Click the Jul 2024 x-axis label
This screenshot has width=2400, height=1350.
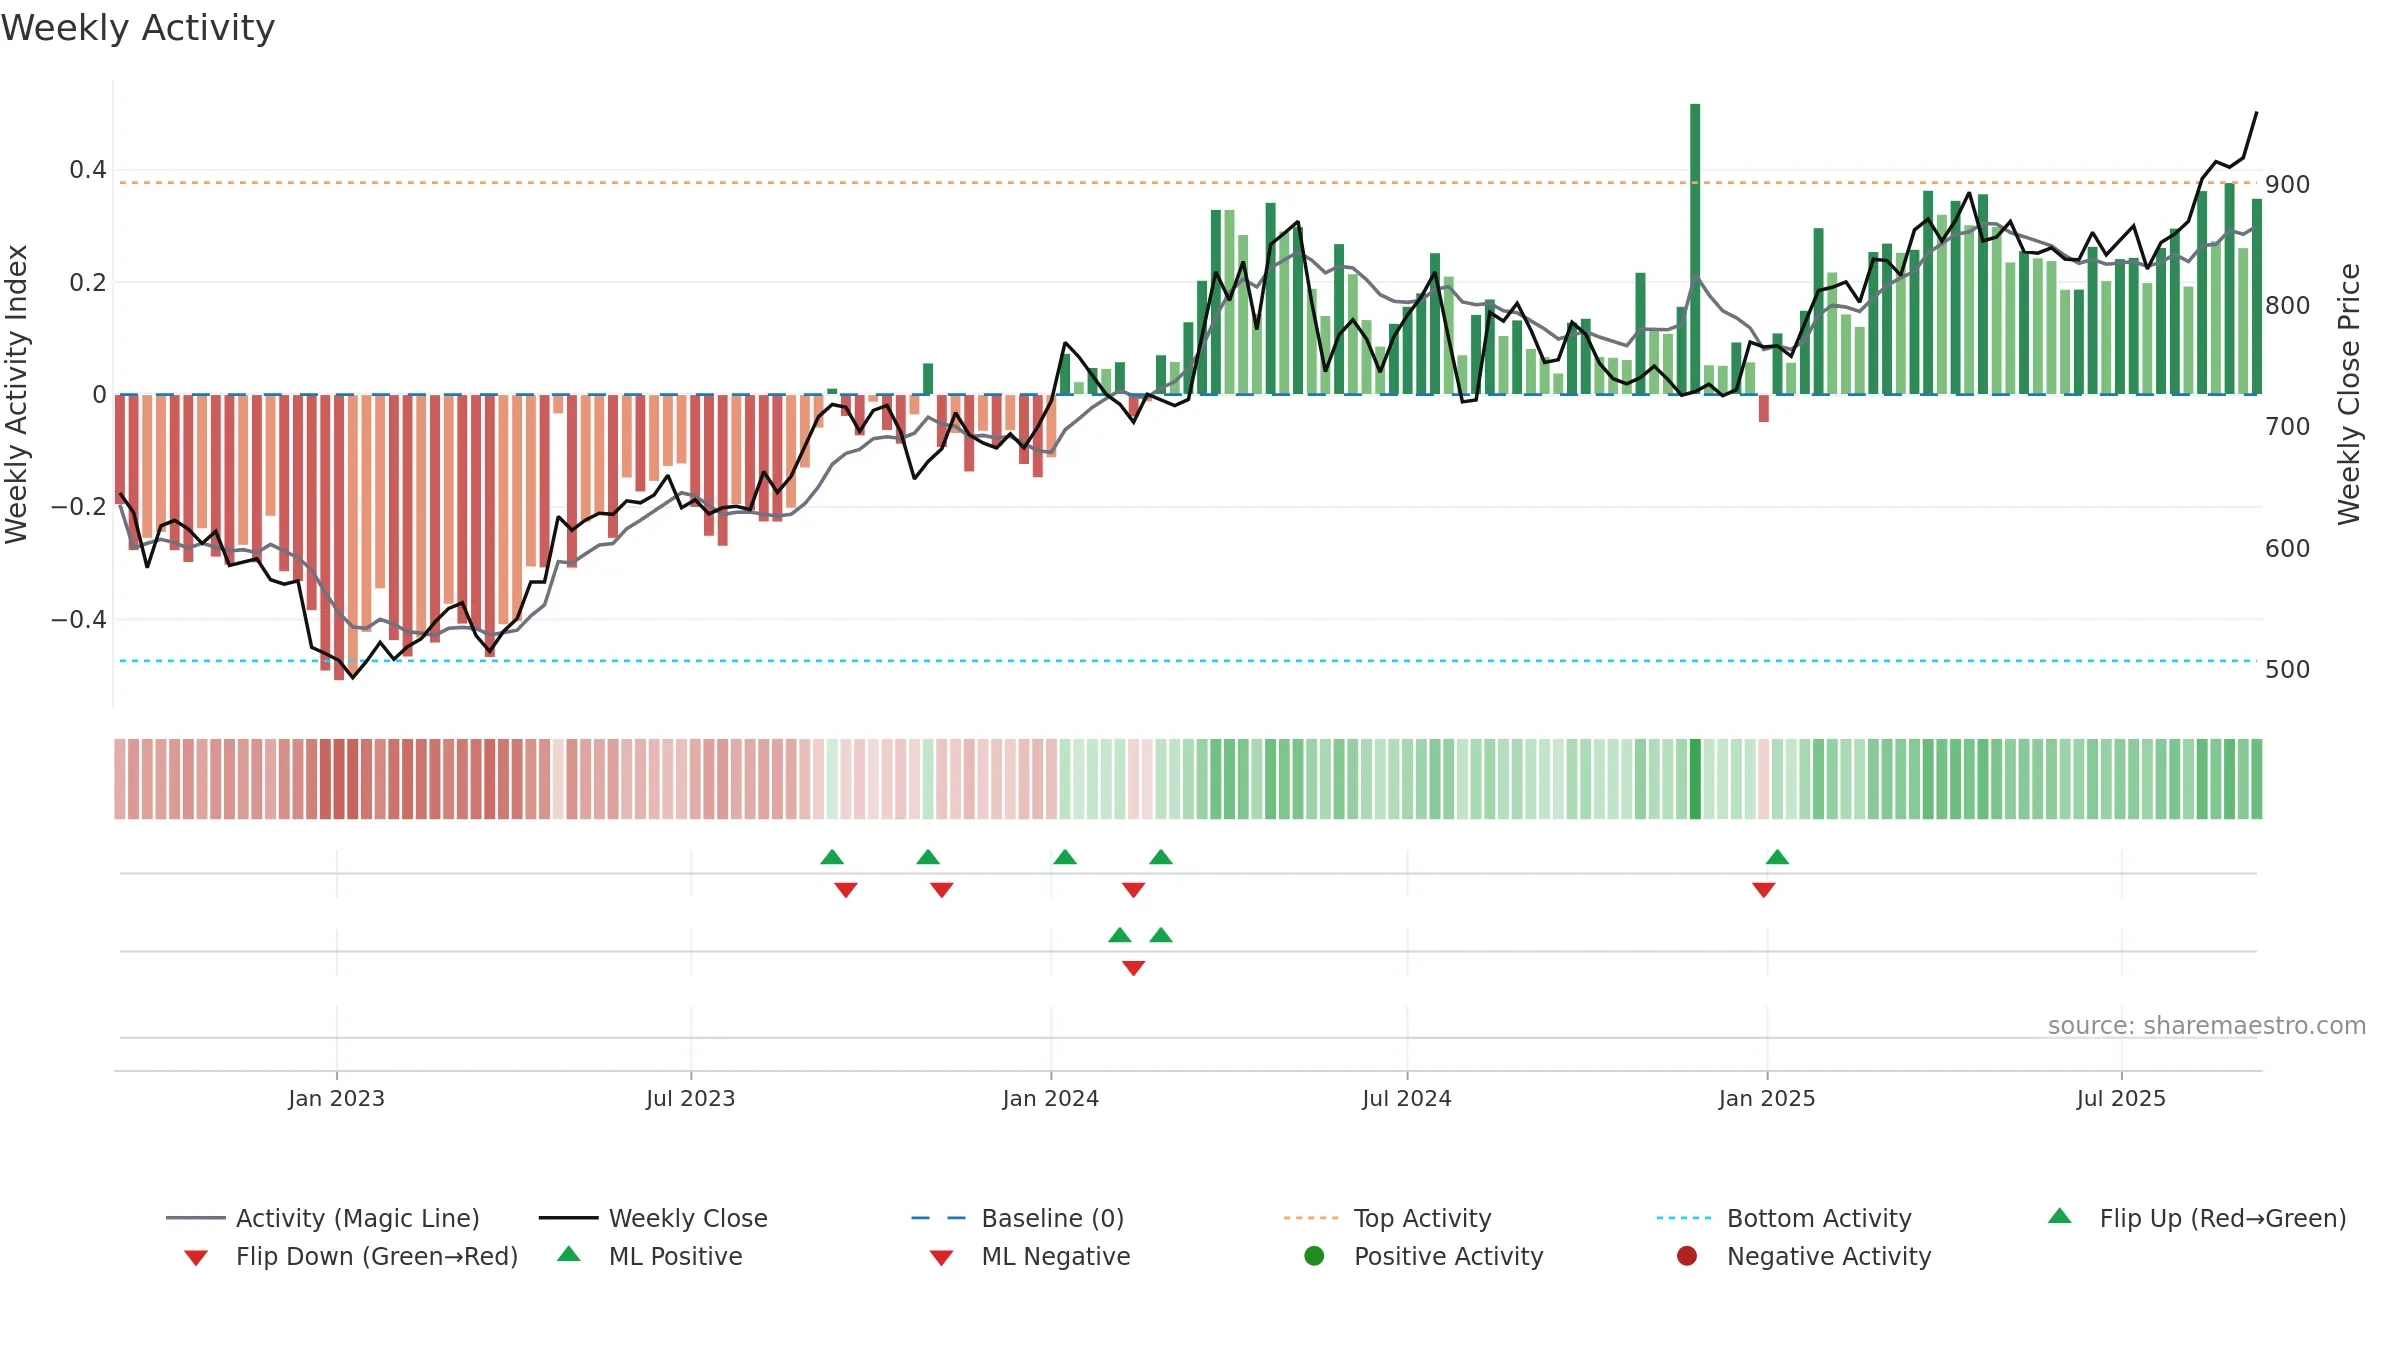[1407, 1099]
